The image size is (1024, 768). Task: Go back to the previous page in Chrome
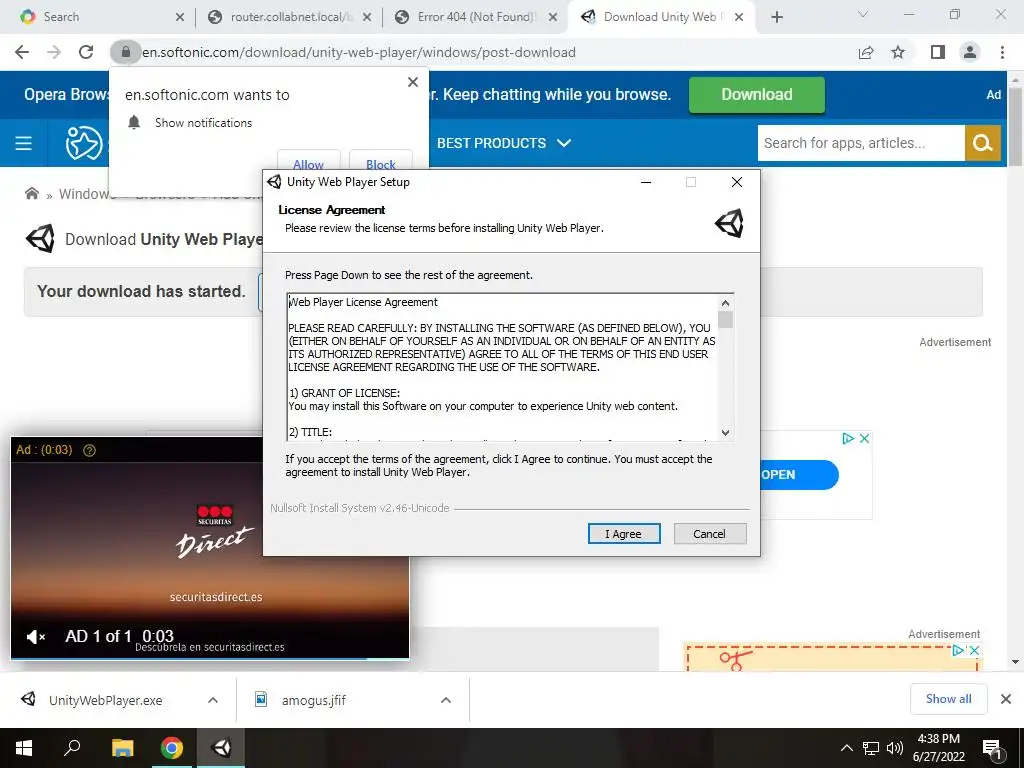click(22, 52)
